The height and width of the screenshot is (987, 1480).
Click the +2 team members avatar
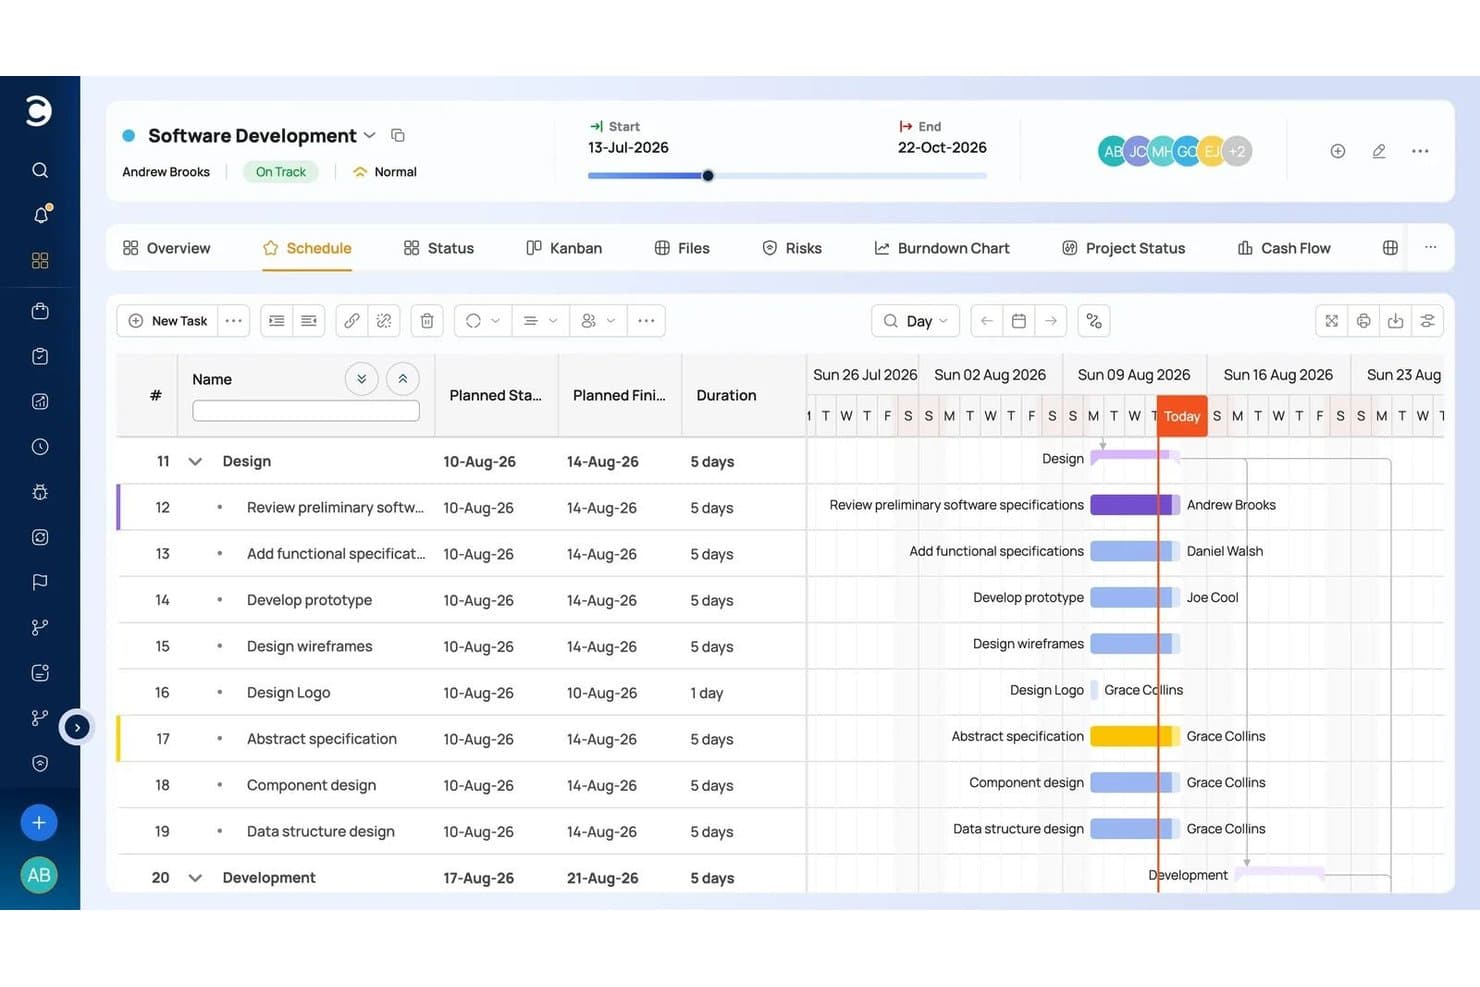point(1237,151)
